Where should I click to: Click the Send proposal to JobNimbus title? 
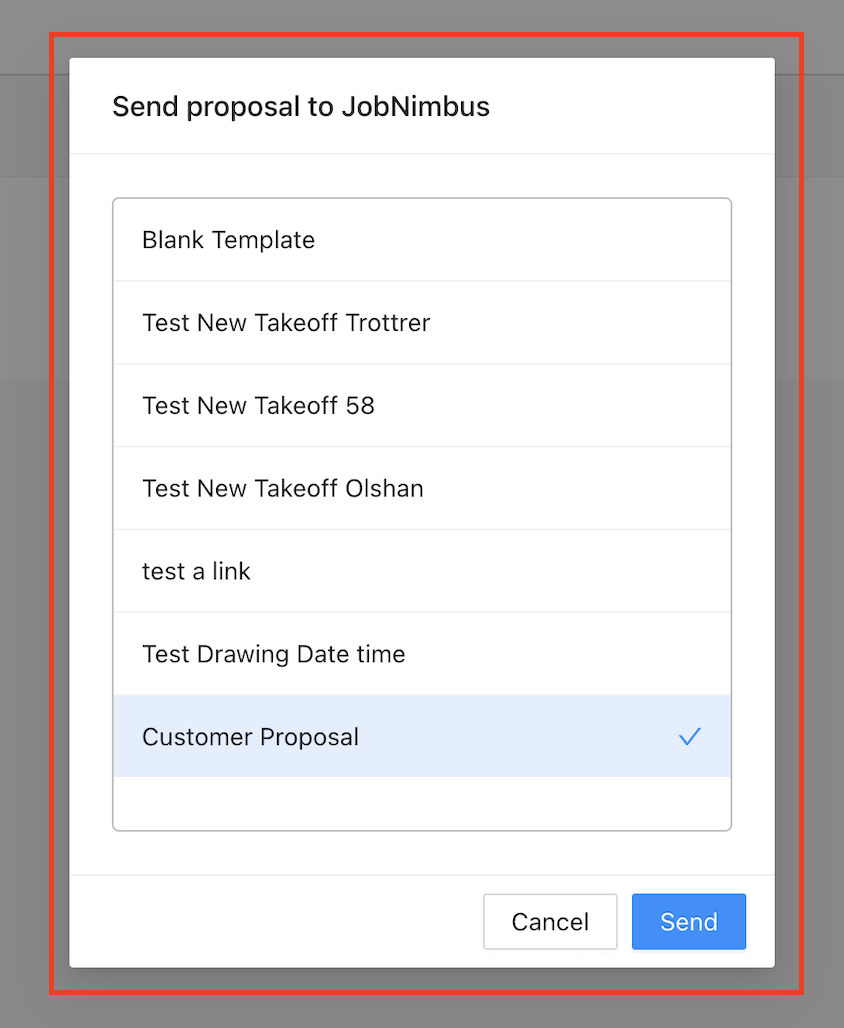(x=300, y=107)
